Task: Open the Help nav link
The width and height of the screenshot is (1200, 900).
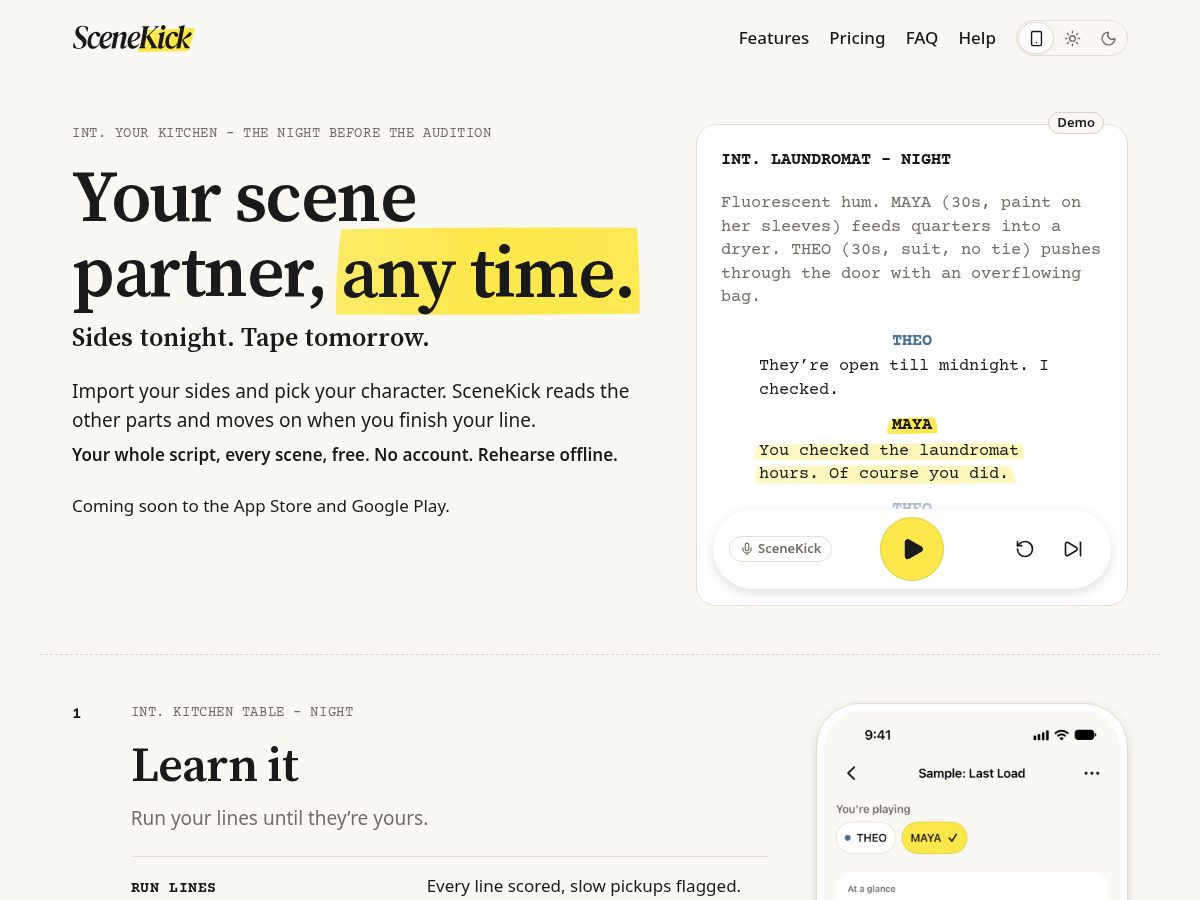Action: [x=977, y=38]
